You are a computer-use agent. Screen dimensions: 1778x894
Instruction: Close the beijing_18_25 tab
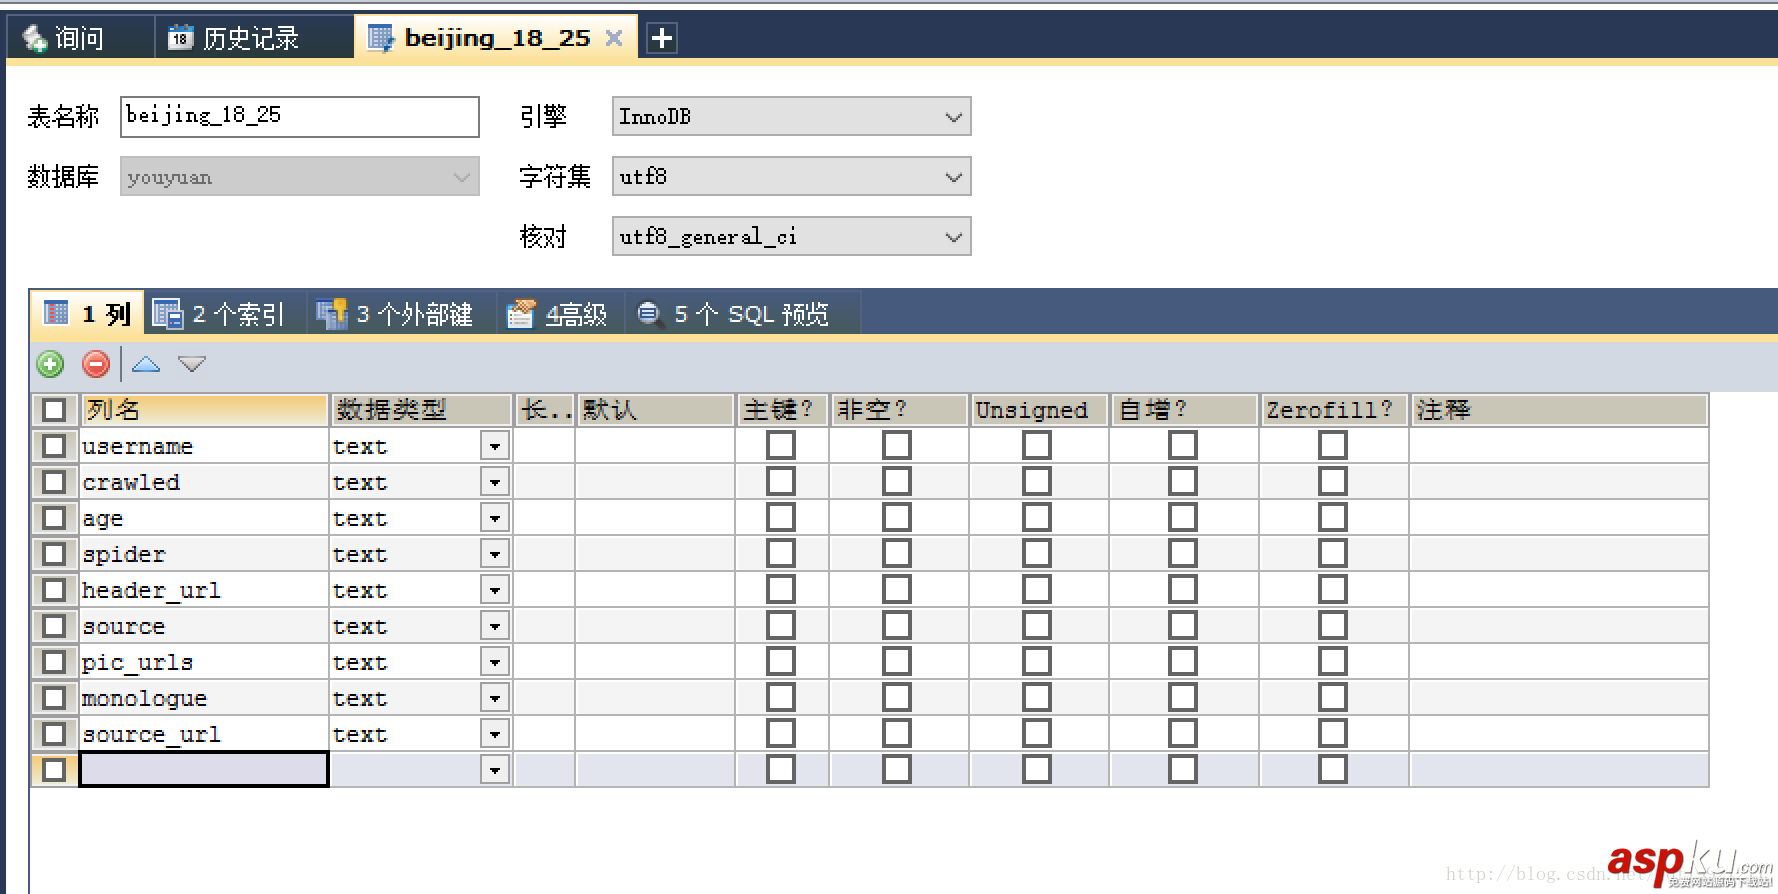[614, 38]
